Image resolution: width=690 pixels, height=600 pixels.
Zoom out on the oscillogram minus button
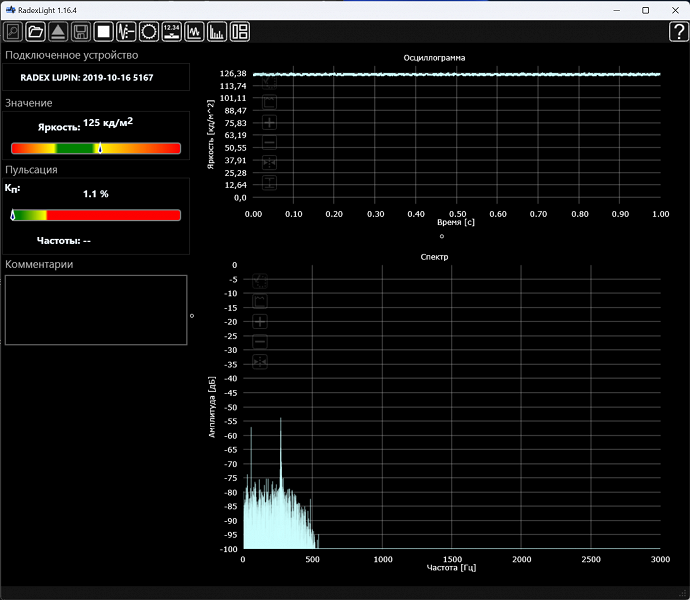pos(269,142)
